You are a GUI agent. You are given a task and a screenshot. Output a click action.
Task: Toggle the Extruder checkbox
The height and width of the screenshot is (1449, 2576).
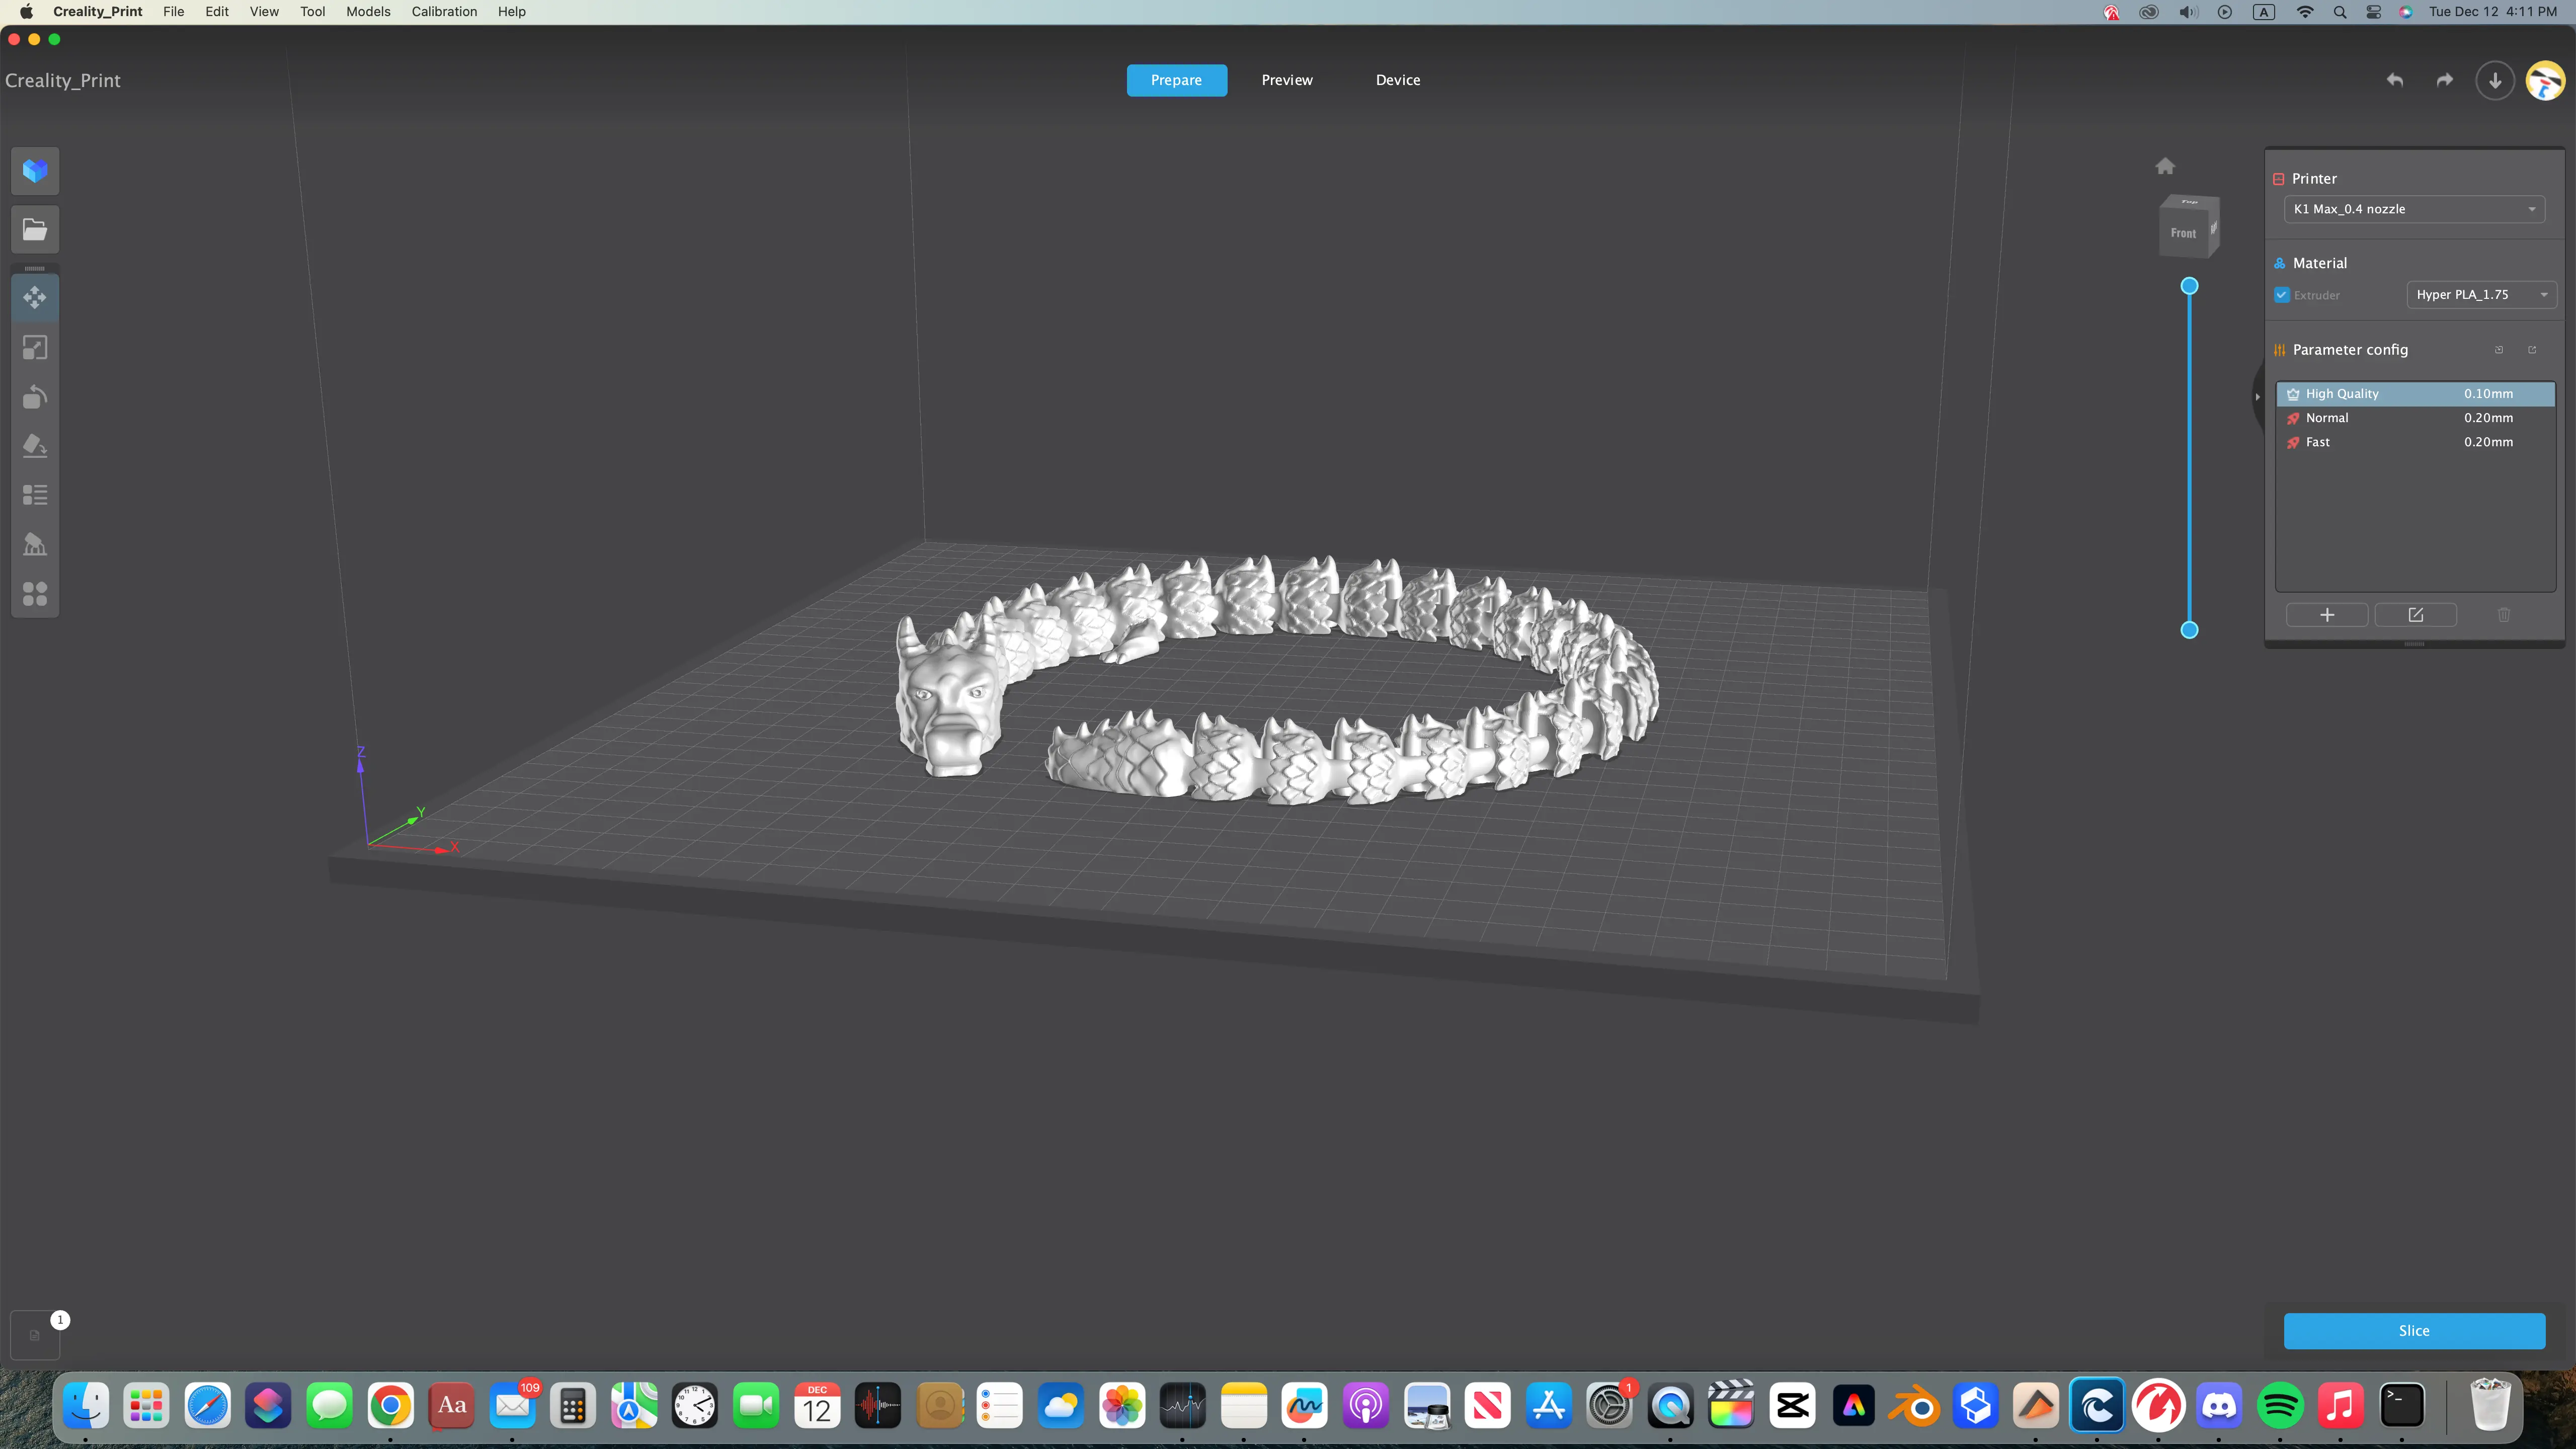pyautogui.click(x=2282, y=295)
